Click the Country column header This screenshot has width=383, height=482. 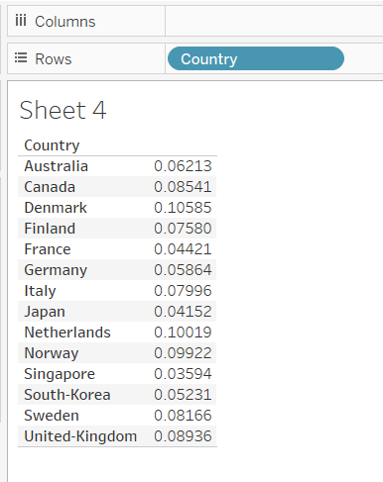click(52, 145)
